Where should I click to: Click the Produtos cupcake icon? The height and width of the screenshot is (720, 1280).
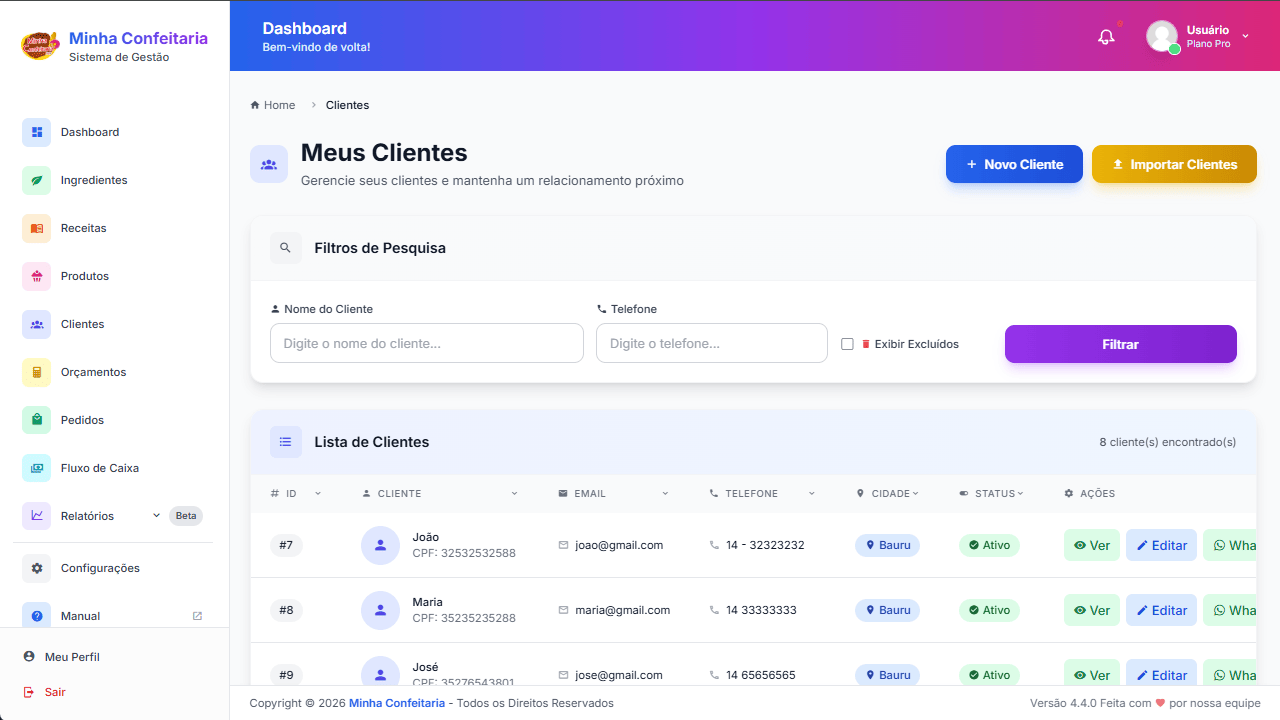click(37, 276)
